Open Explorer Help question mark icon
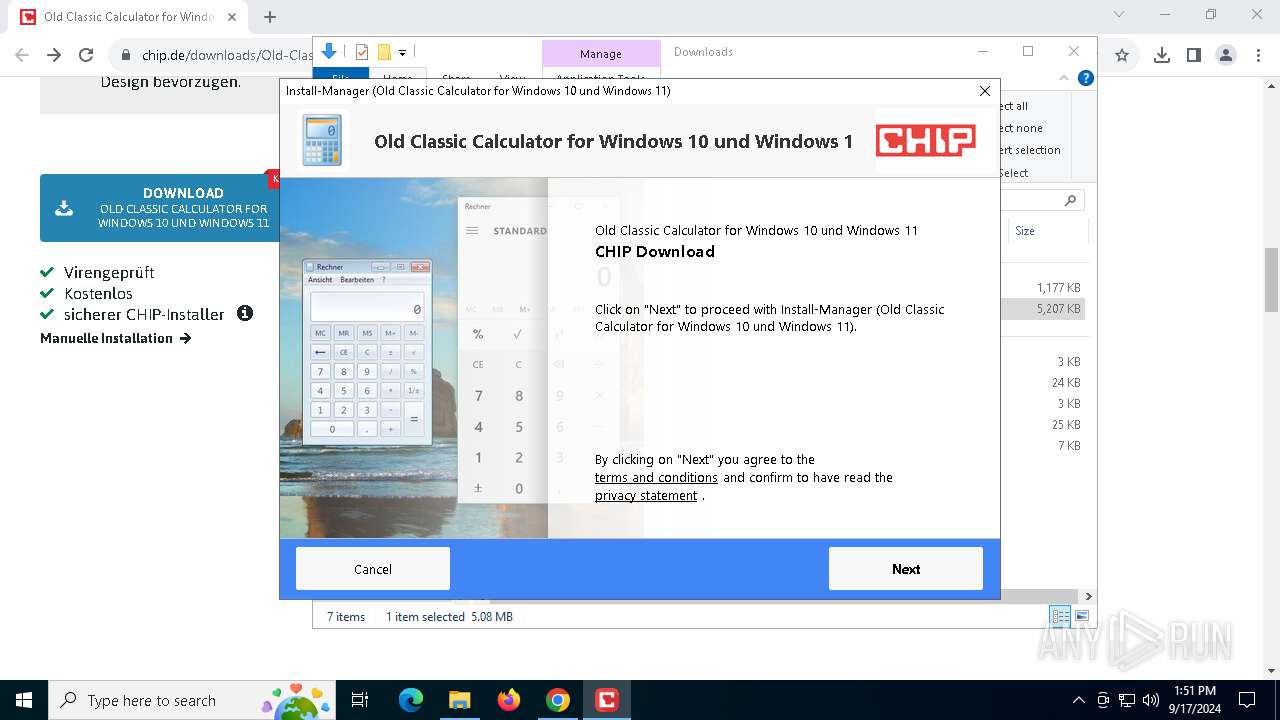Screen dimensions: 1280x720 (1086, 78)
